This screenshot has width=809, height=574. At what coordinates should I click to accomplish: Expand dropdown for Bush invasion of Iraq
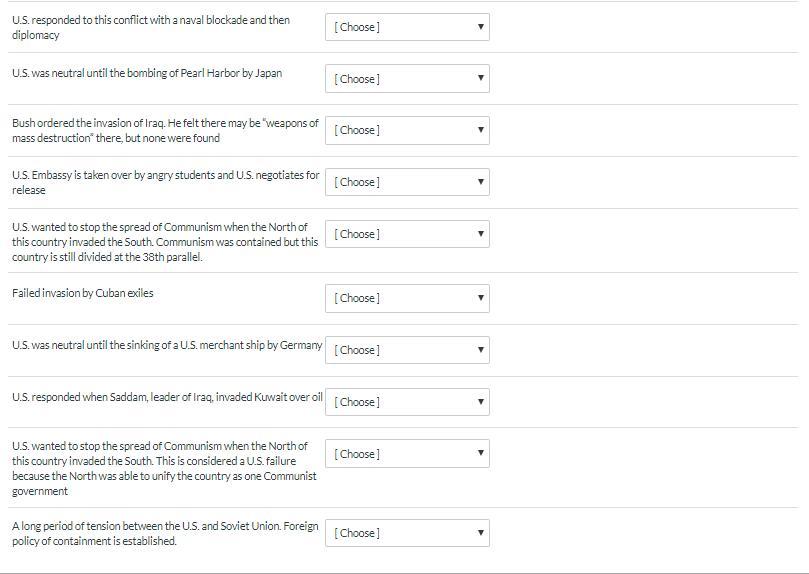click(x=407, y=130)
